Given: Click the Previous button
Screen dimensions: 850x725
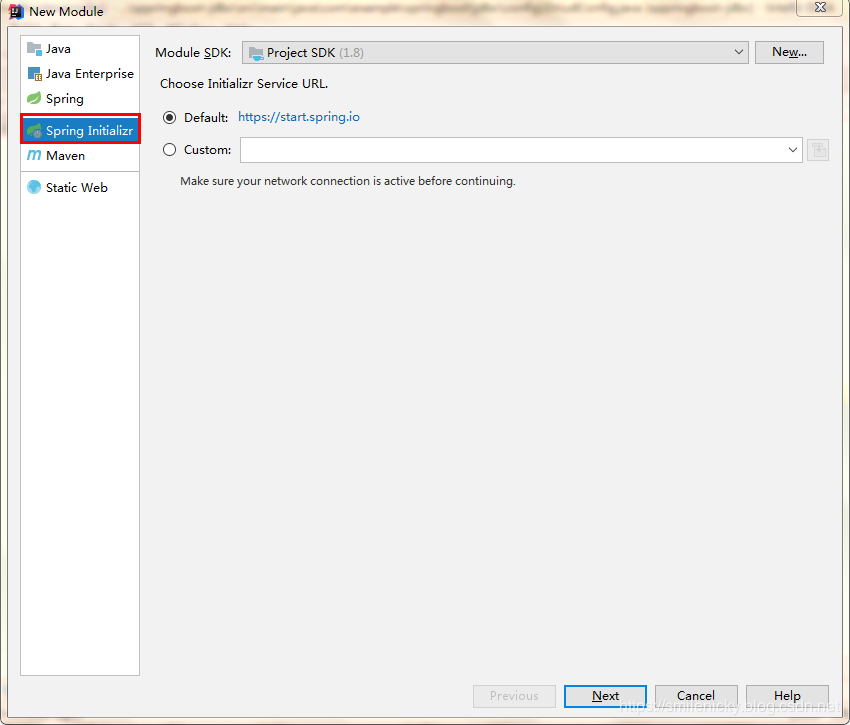Looking at the screenshot, I should (514, 696).
